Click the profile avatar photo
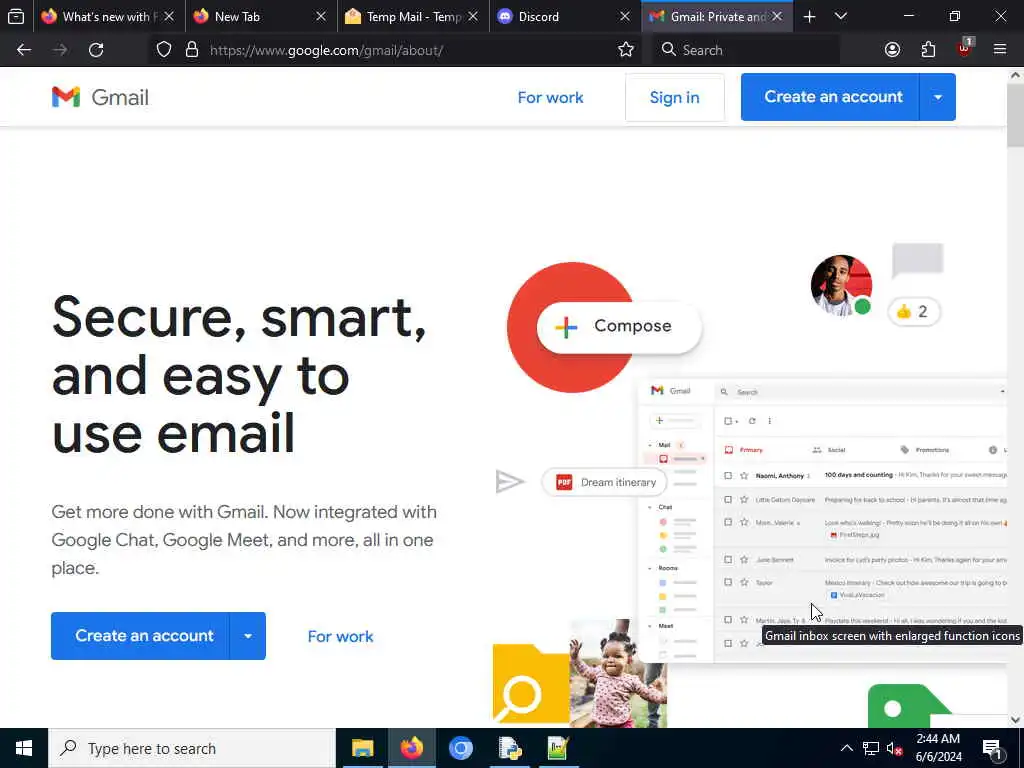1024x768 pixels. pyautogui.click(x=841, y=285)
